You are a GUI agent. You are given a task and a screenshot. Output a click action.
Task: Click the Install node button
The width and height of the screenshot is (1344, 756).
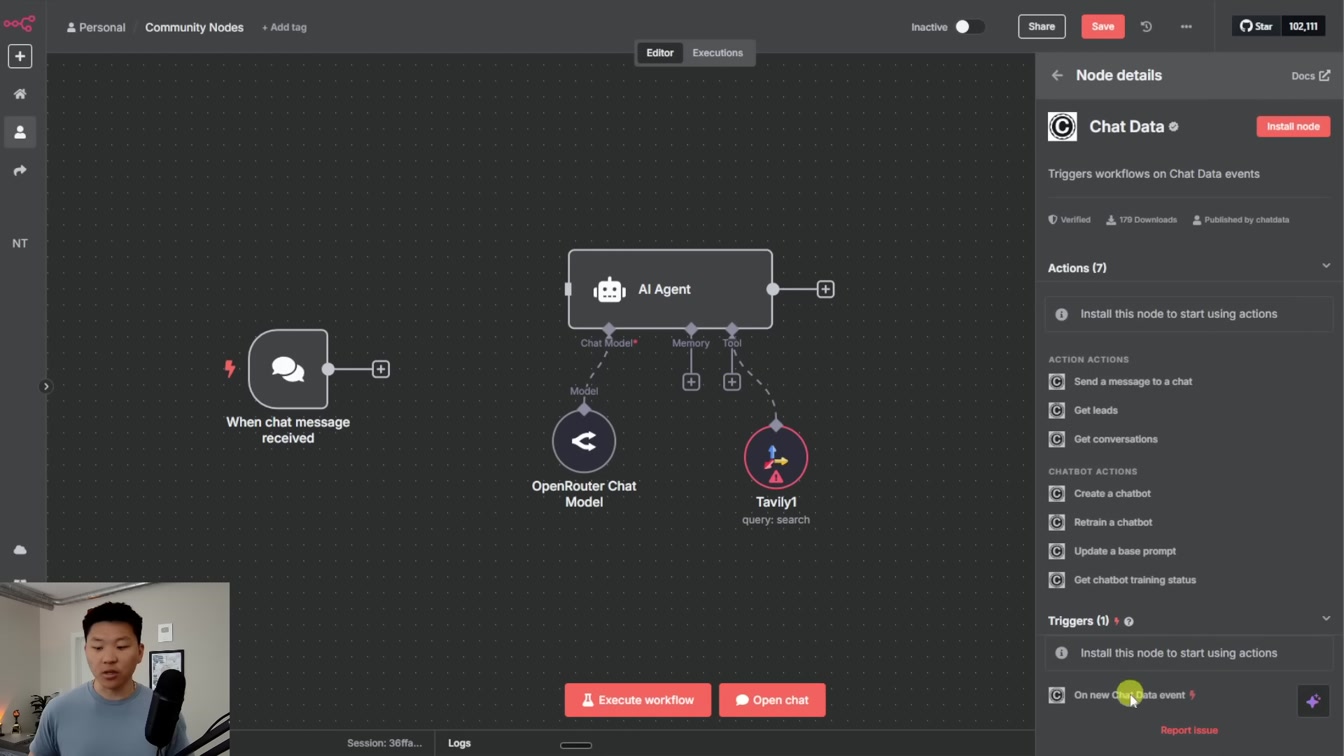(1293, 127)
